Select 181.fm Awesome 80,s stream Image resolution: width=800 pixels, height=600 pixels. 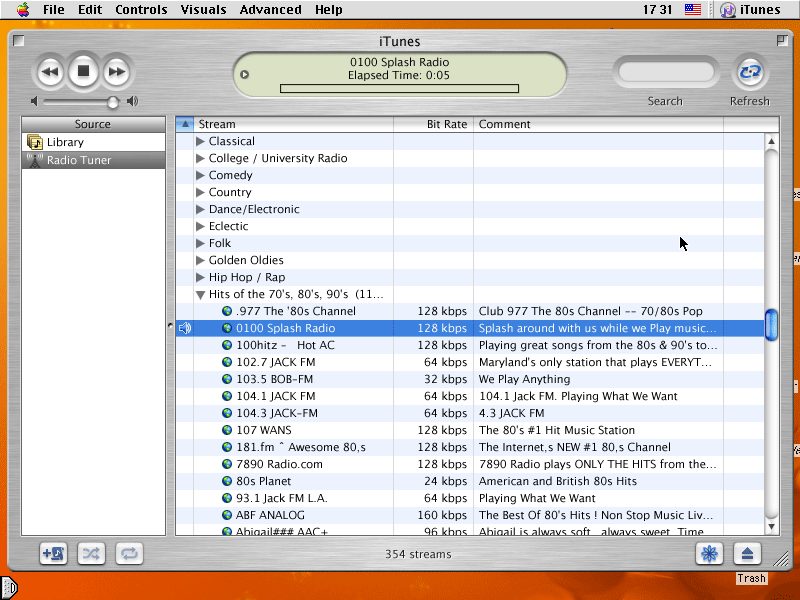(x=470, y=447)
